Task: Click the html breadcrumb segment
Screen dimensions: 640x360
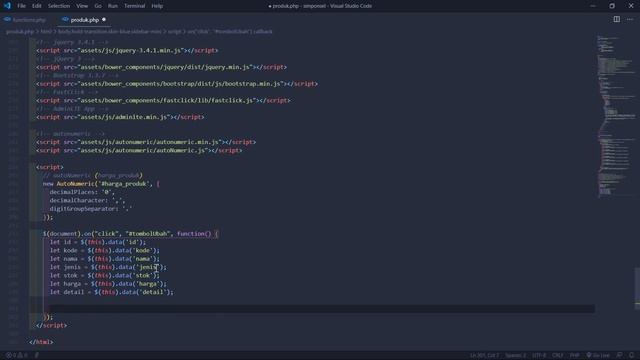Action: point(46,31)
